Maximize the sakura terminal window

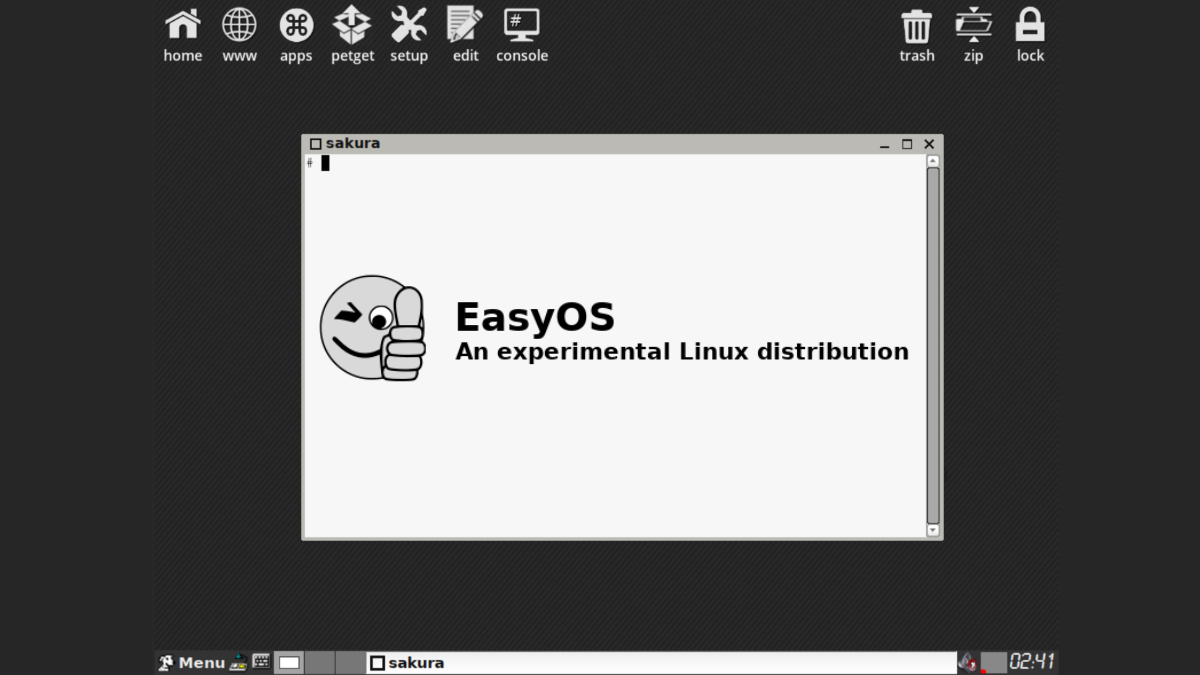pyautogui.click(x=907, y=144)
